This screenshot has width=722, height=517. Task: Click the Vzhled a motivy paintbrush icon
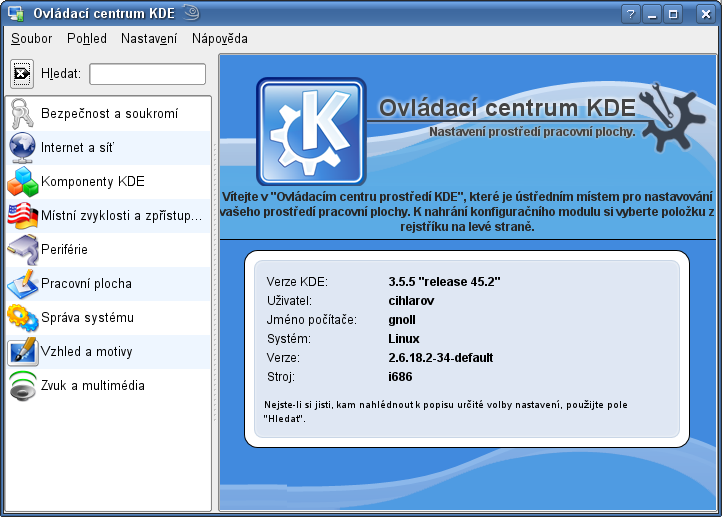(x=22, y=352)
